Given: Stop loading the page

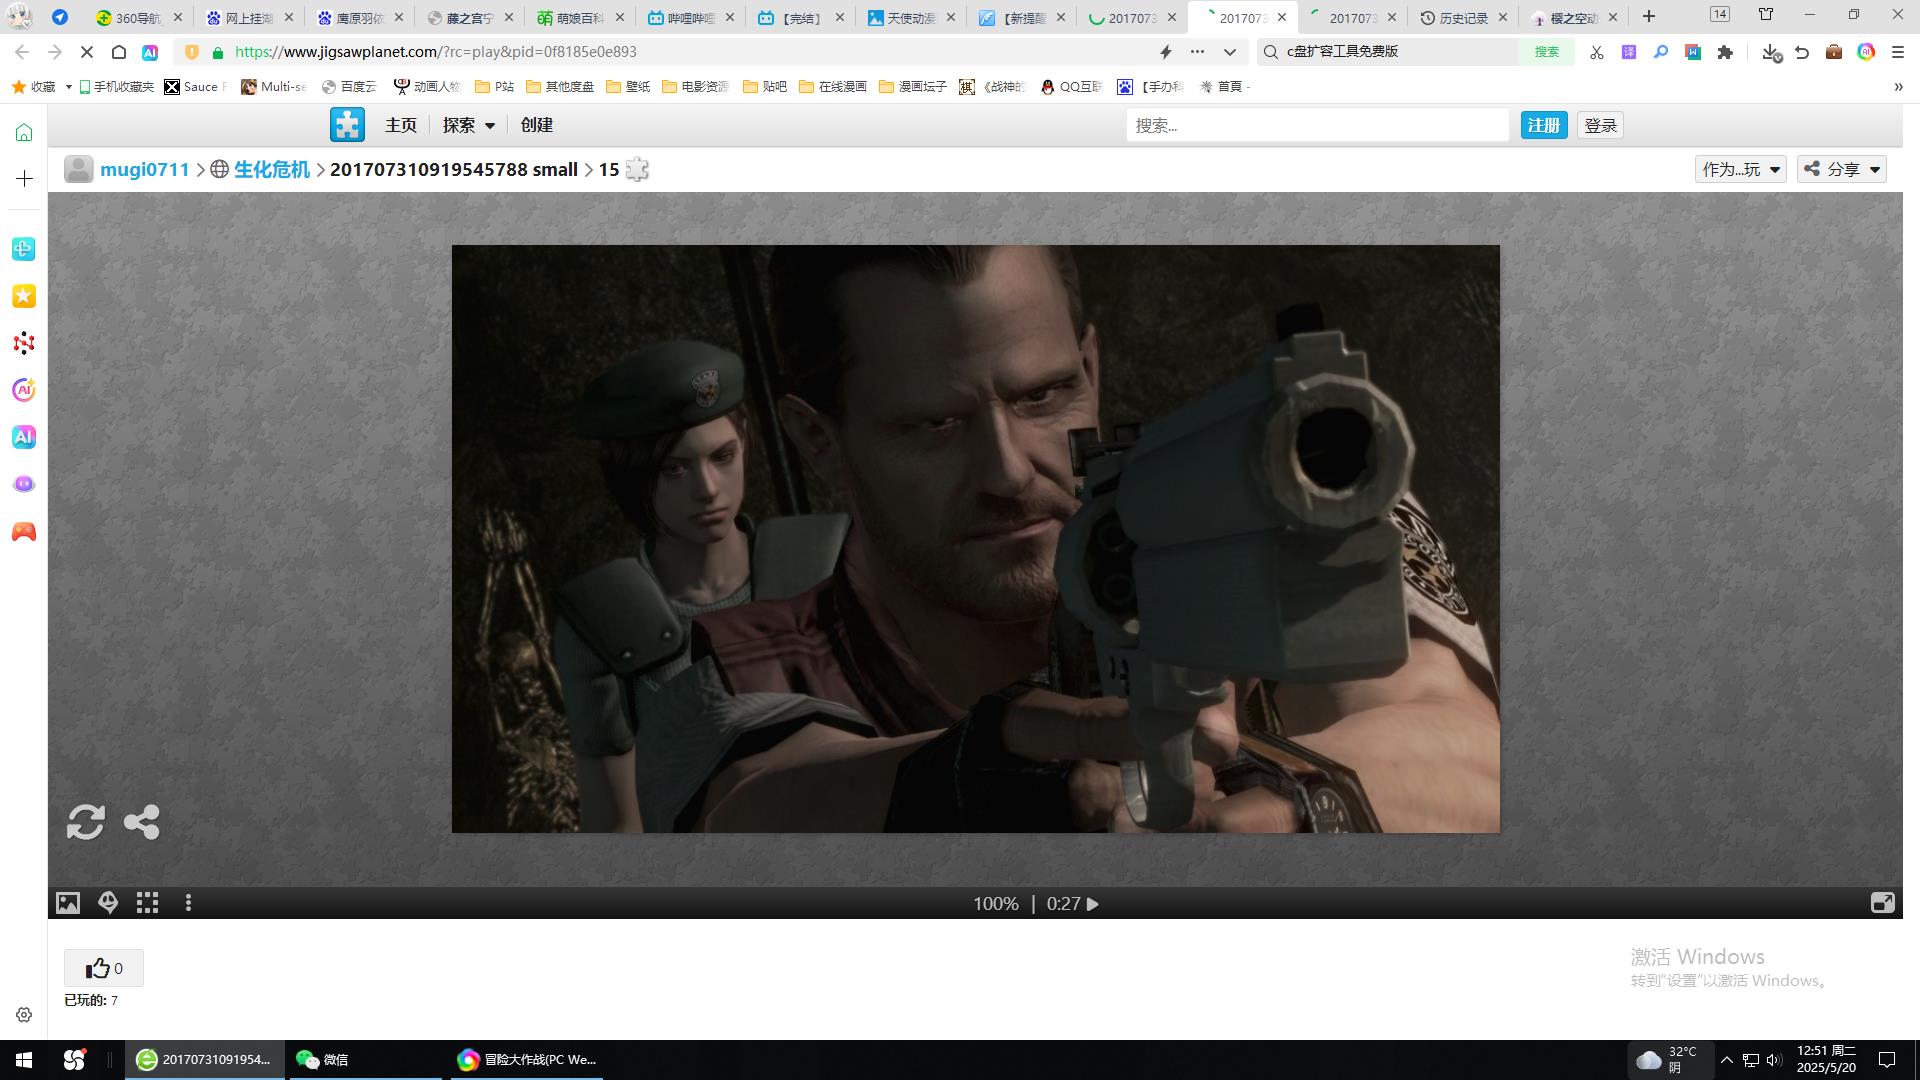Looking at the screenshot, I should point(87,52).
